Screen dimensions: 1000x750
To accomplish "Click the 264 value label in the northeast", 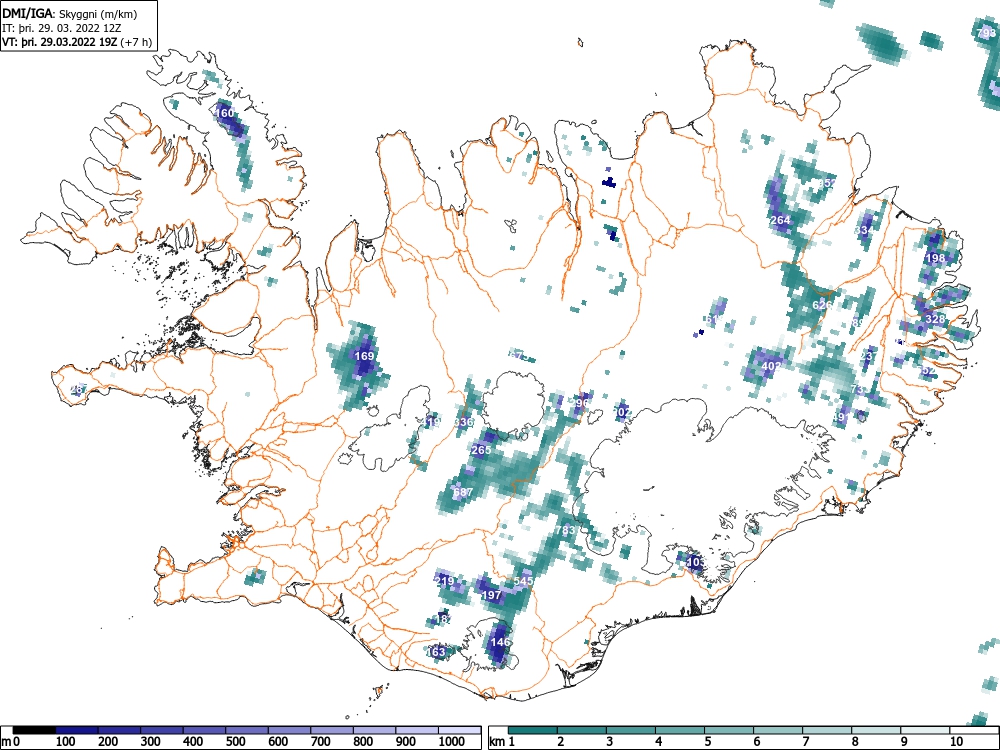I will tap(781, 220).
